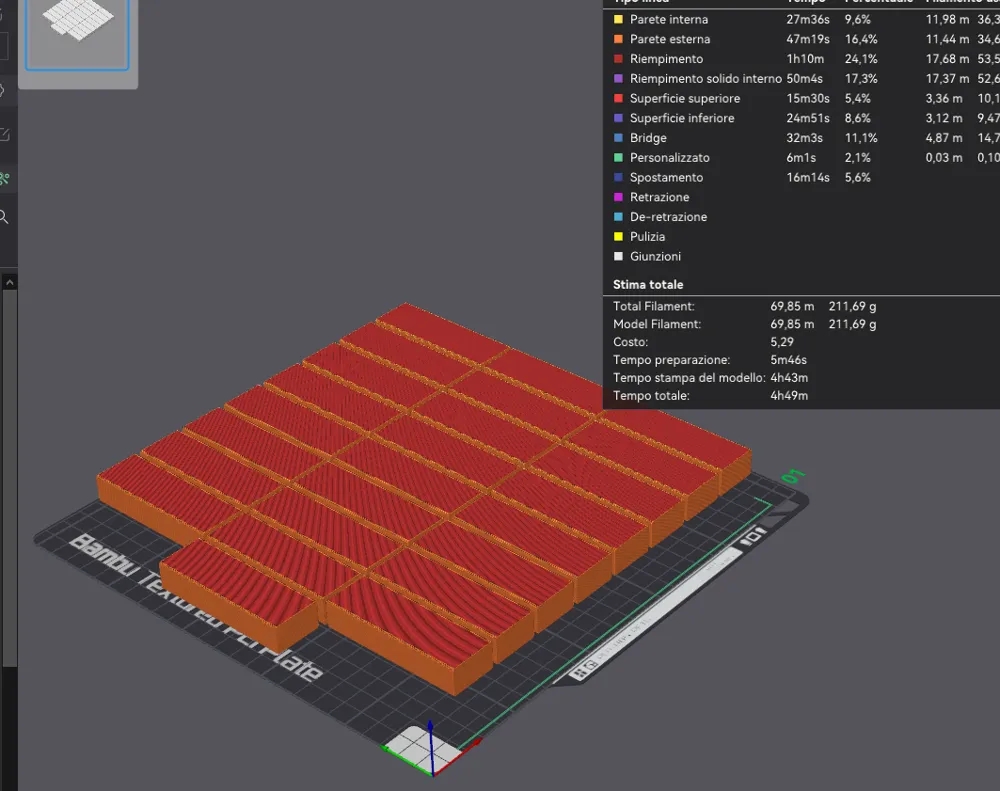Viewport: 1000px width, 791px height.
Task: Click Spostamento time 16m14s
Action: pyautogui.click(x=807, y=177)
